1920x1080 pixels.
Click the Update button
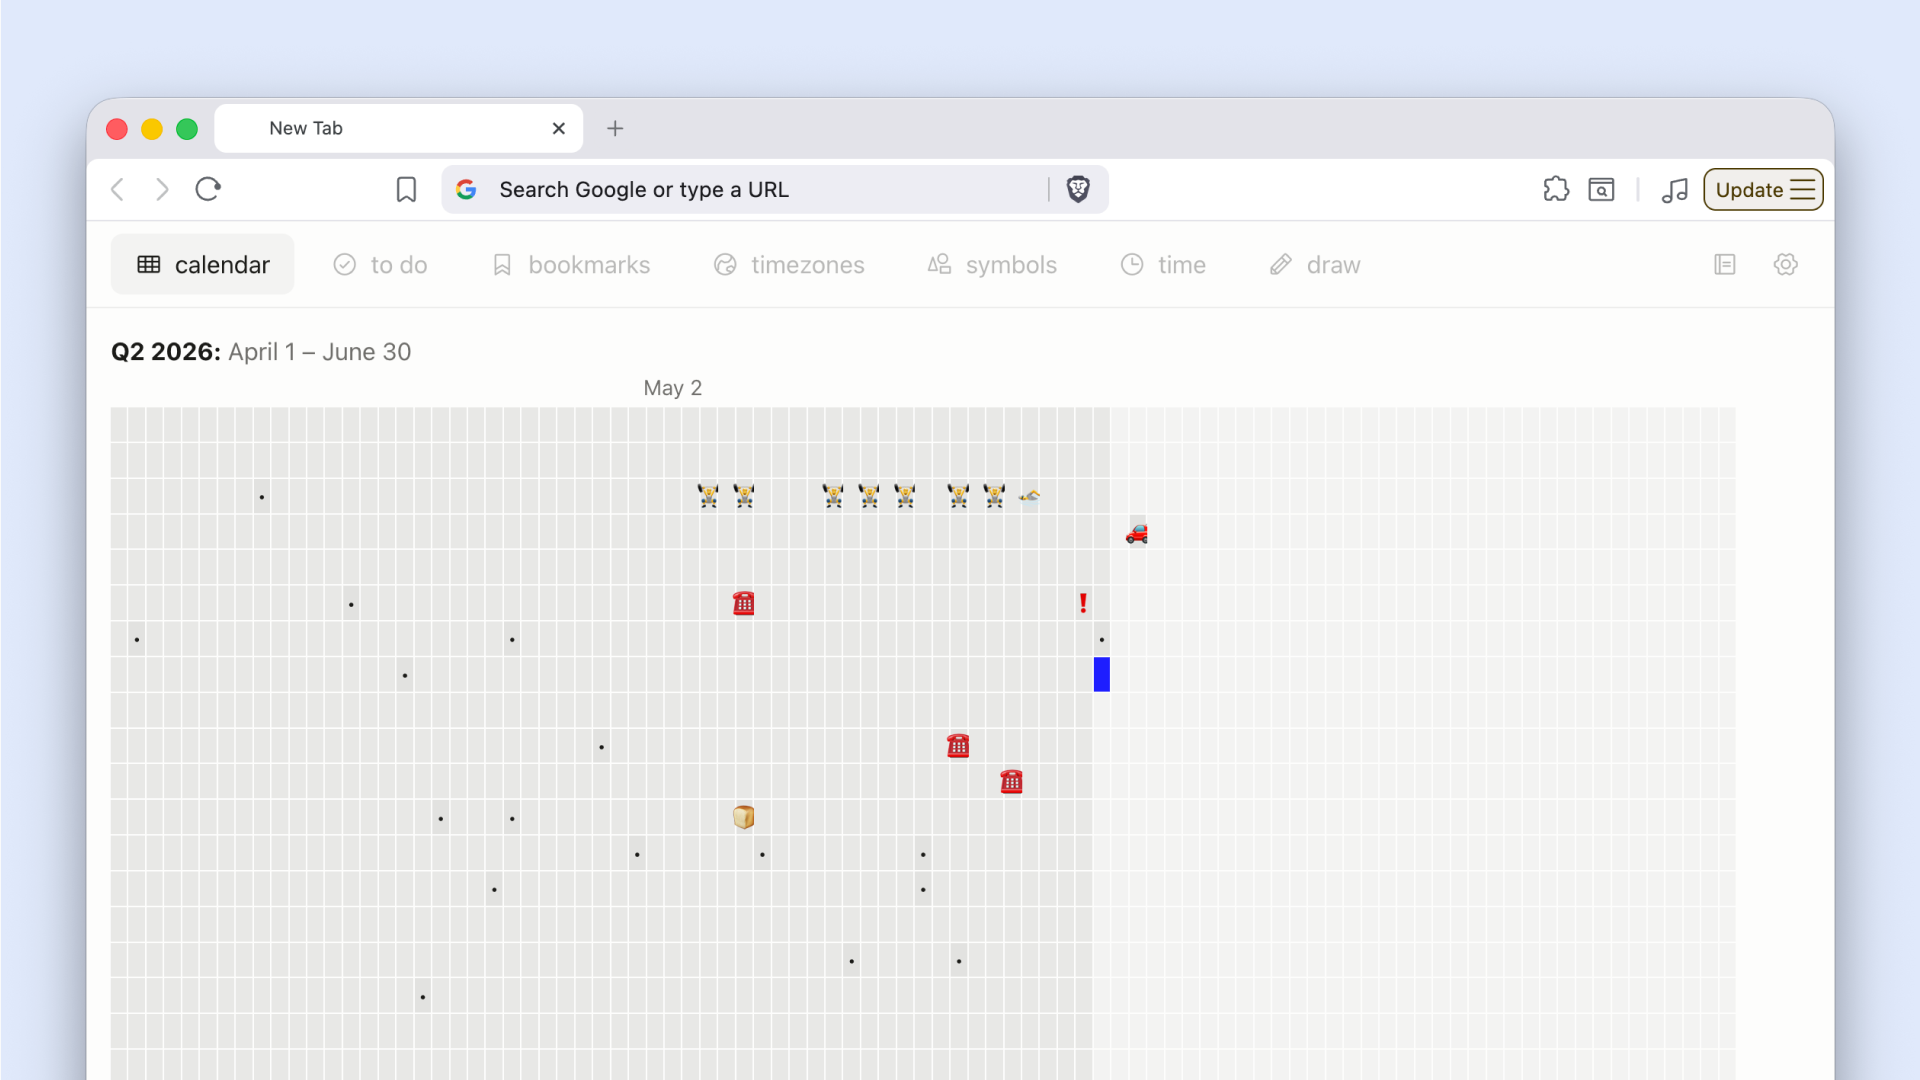coord(1763,189)
